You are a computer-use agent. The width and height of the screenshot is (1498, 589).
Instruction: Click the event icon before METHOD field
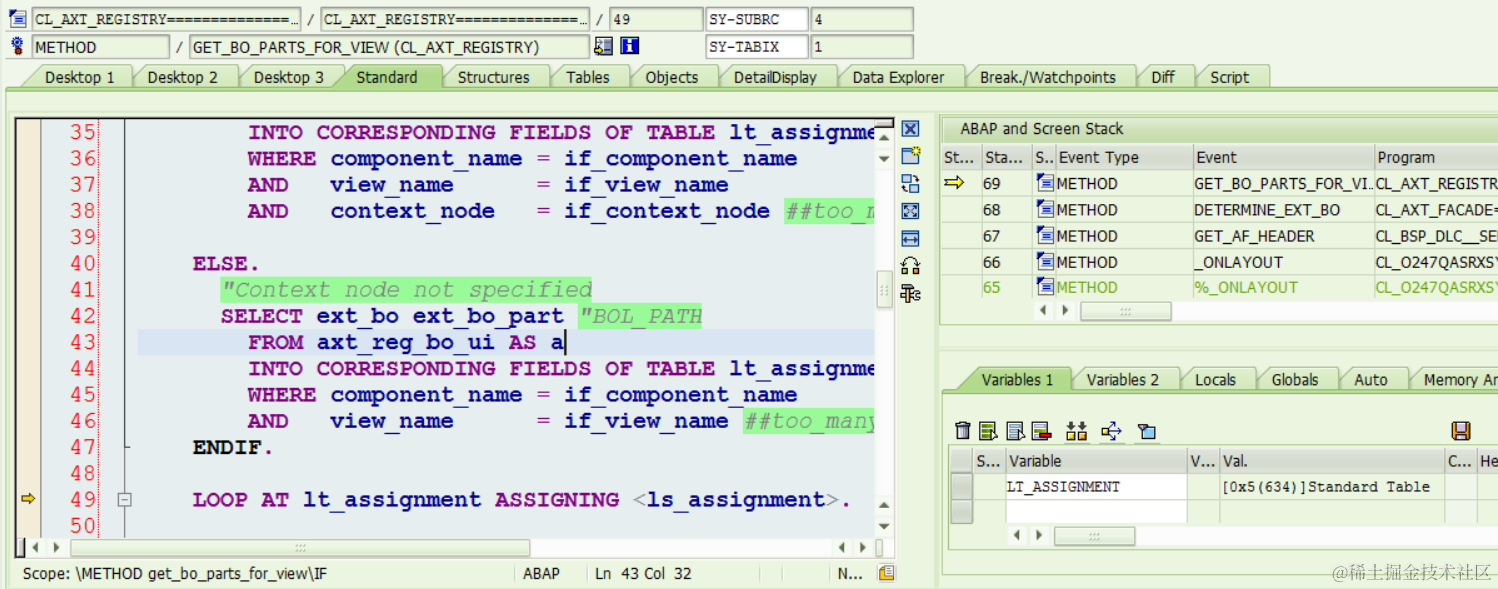tap(17, 46)
